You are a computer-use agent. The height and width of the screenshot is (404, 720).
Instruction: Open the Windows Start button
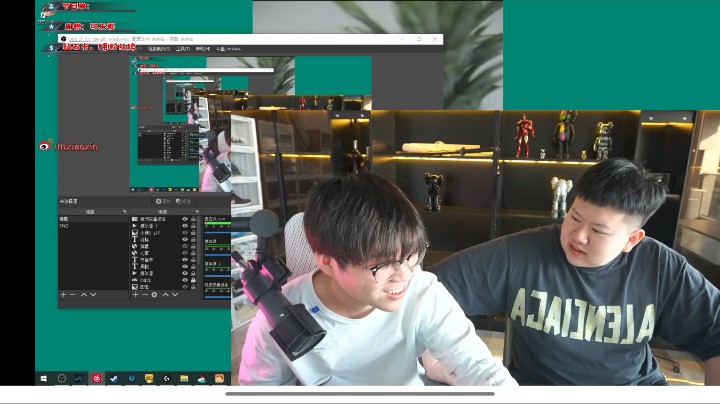coord(44,379)
